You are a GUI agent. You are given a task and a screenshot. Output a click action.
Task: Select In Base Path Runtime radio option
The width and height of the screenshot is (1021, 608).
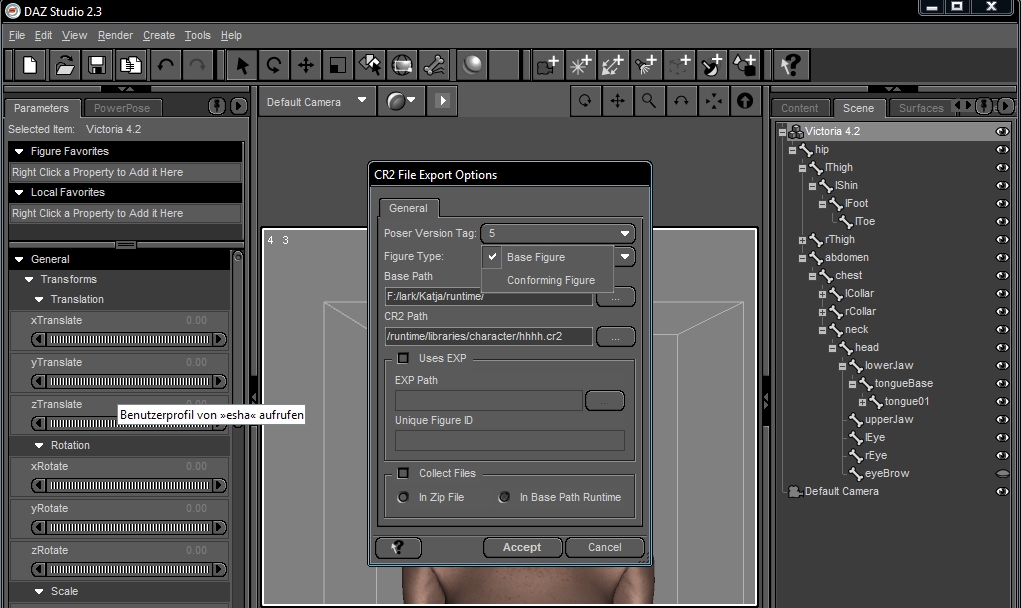(504, 497)
